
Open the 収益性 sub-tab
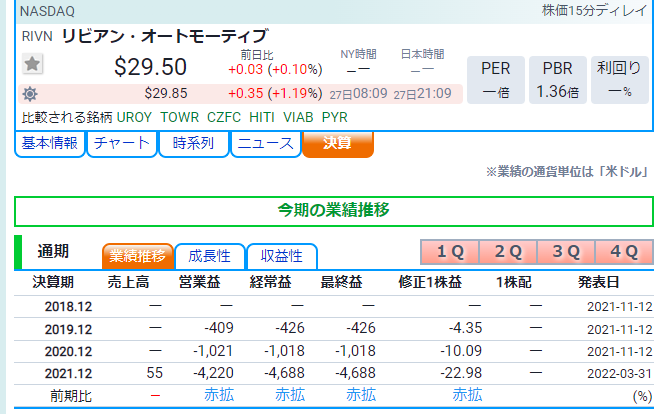(x=282, y=256)
